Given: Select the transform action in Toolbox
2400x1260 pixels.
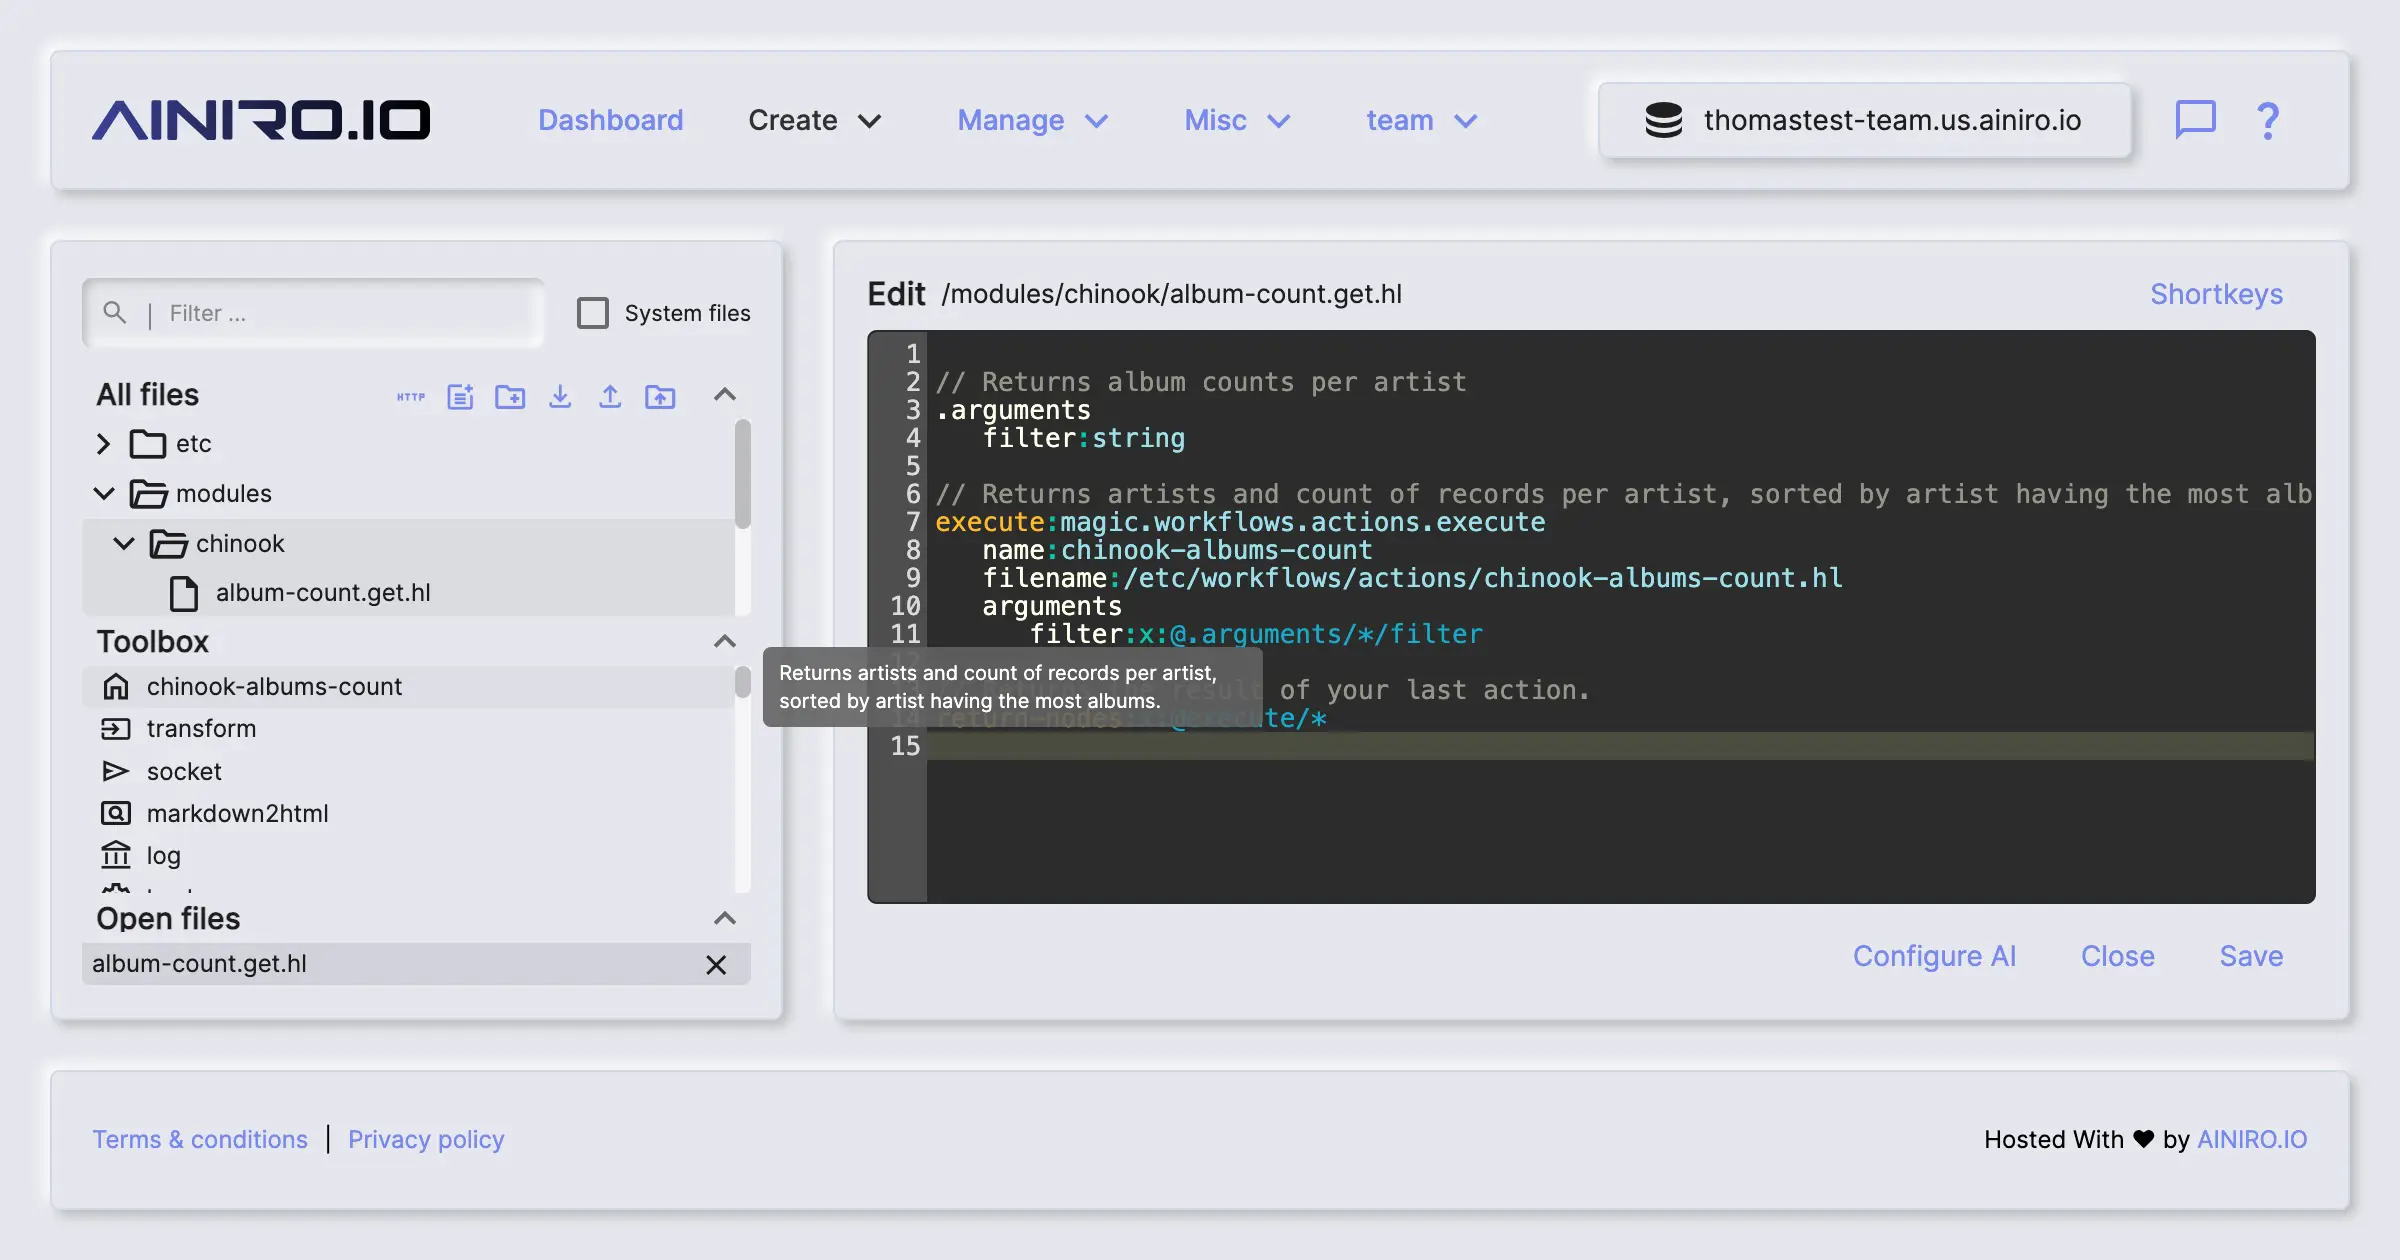Looking at the screenshot, I should [201, 728].
